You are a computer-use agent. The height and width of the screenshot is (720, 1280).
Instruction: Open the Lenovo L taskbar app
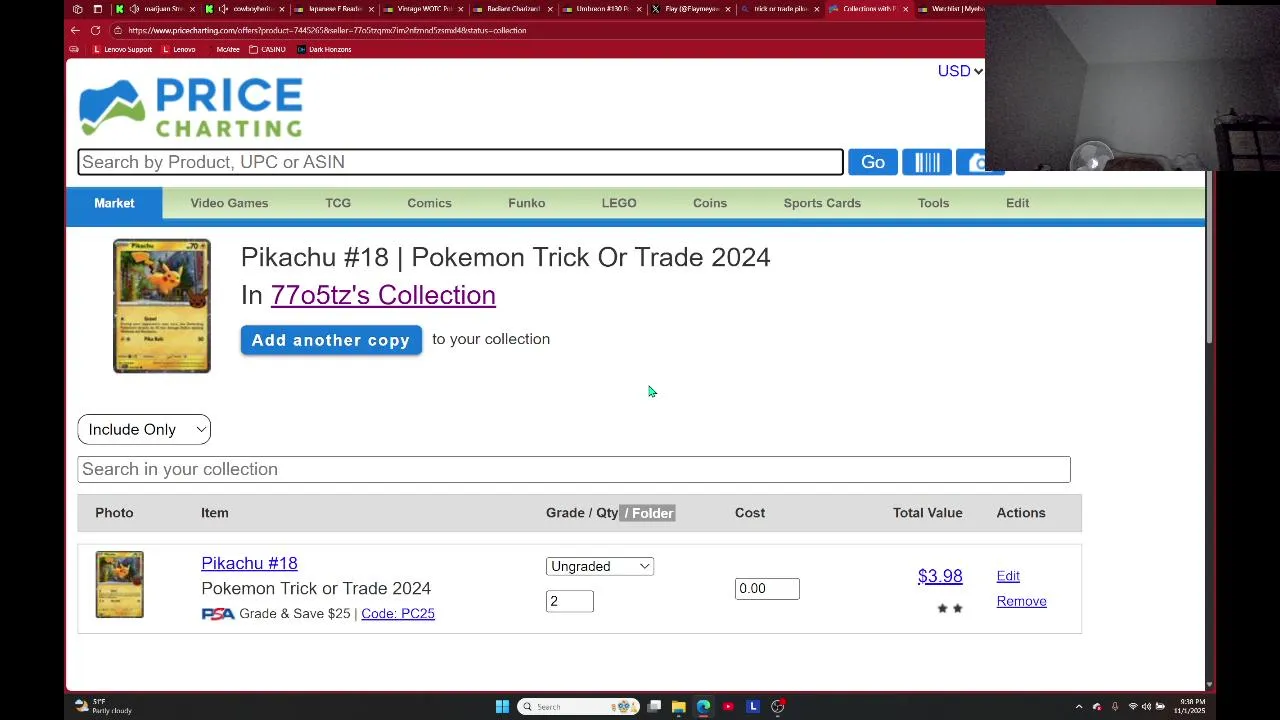753,707
